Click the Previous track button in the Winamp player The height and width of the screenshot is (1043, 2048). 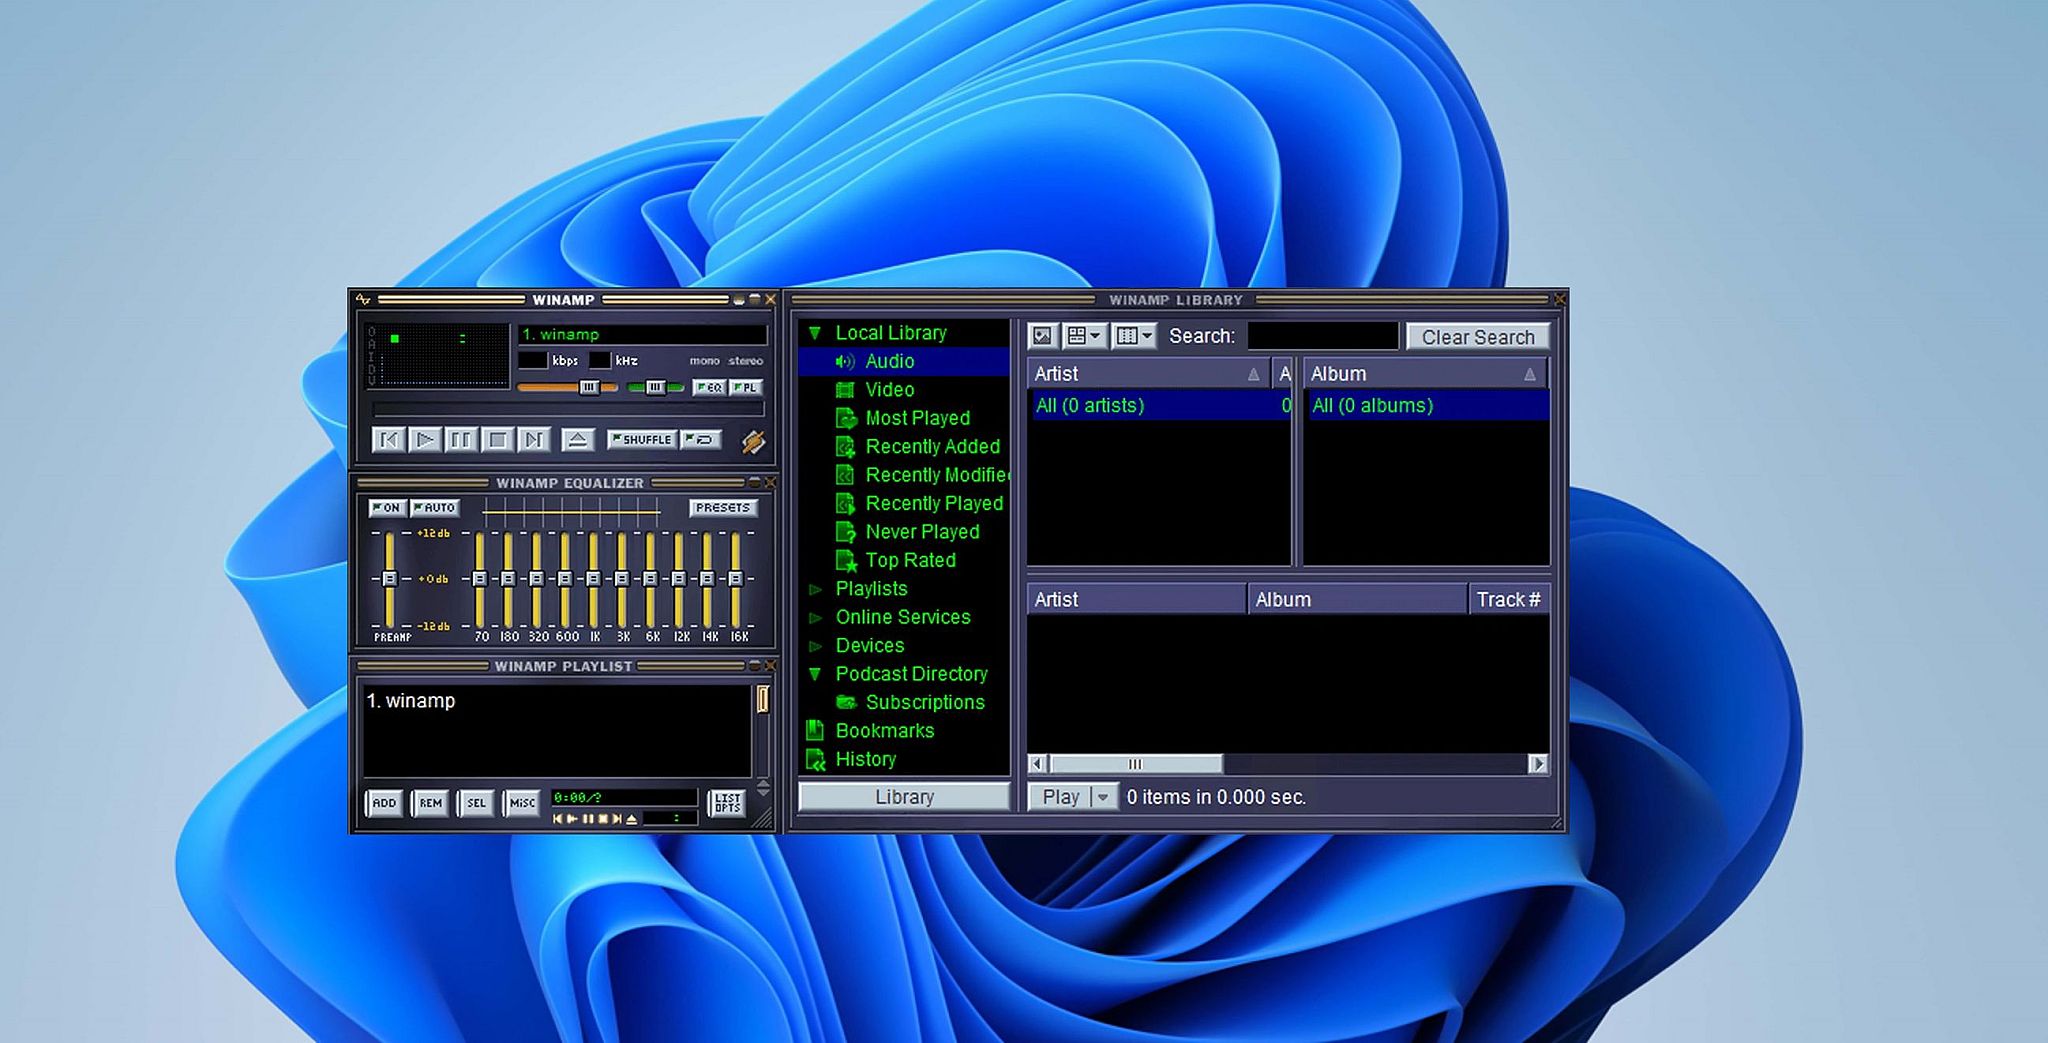pos(389,439)
